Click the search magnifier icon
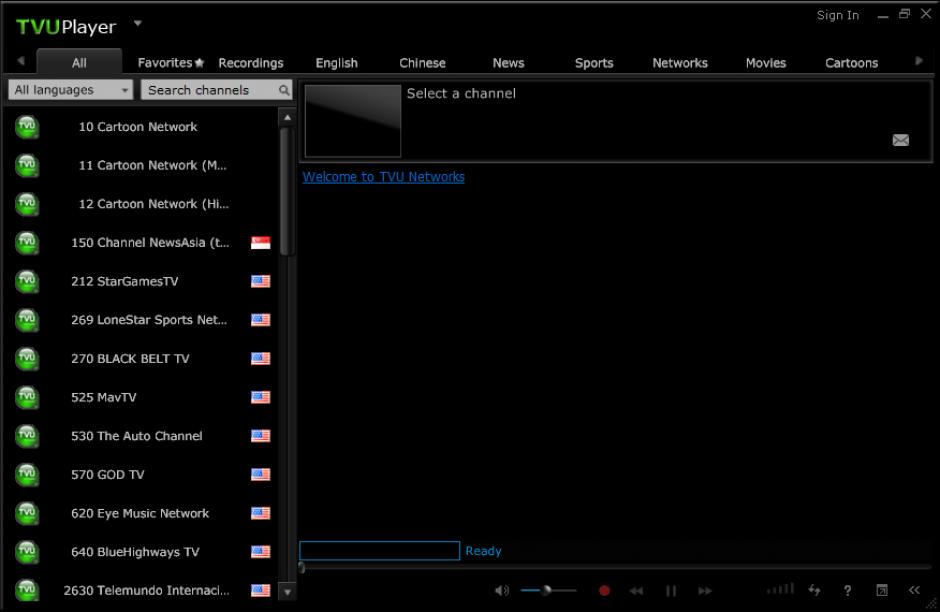 284,90
